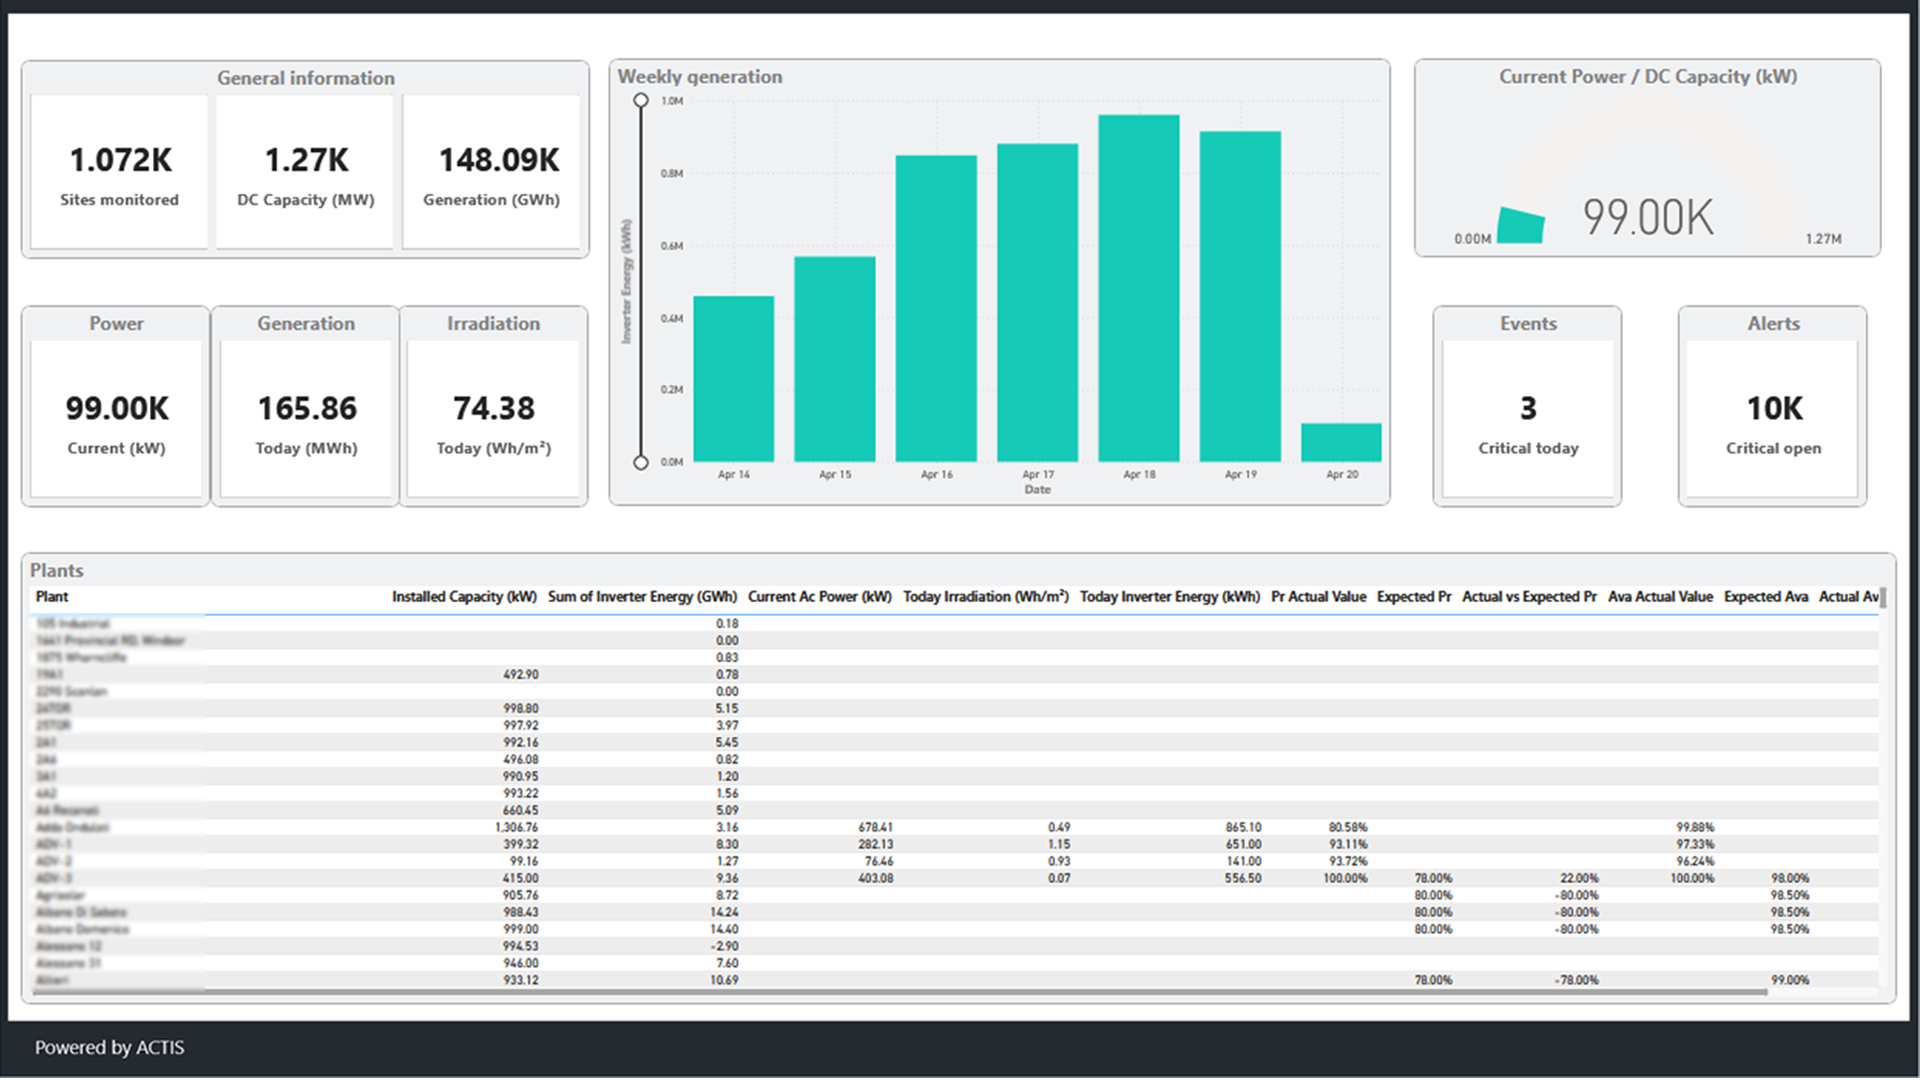
Task: Select the Apr 19 generation bar
Action: pyautogui.click(x=1240, y=296)
